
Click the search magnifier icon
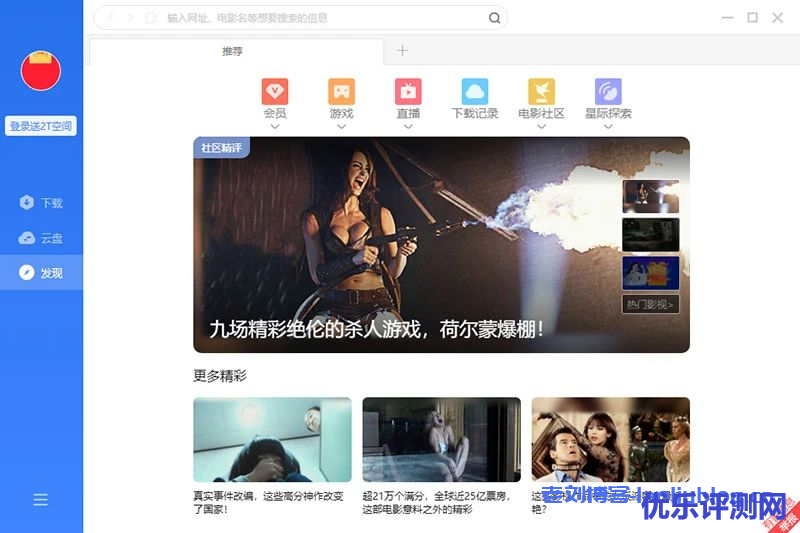tap(494, 18)
